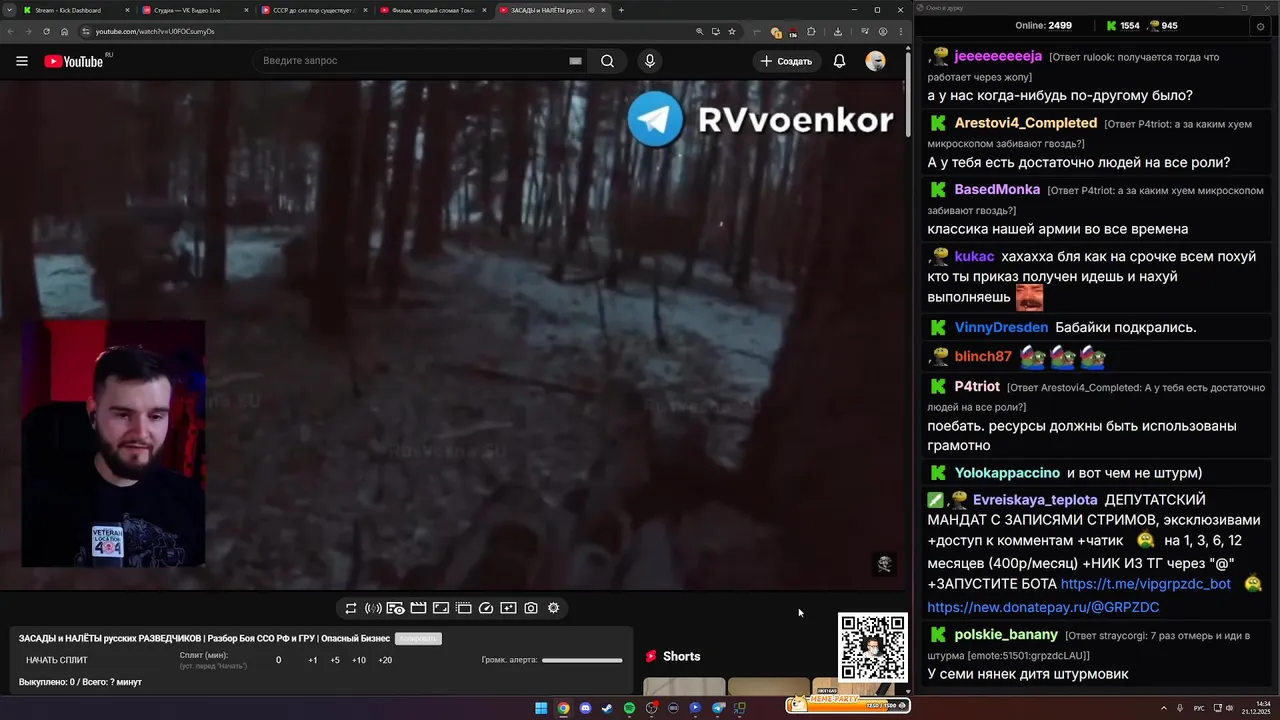Open the playback speed gauge icon
Image resolution: width=1280 pixels, height=720 pixels.
486,608
